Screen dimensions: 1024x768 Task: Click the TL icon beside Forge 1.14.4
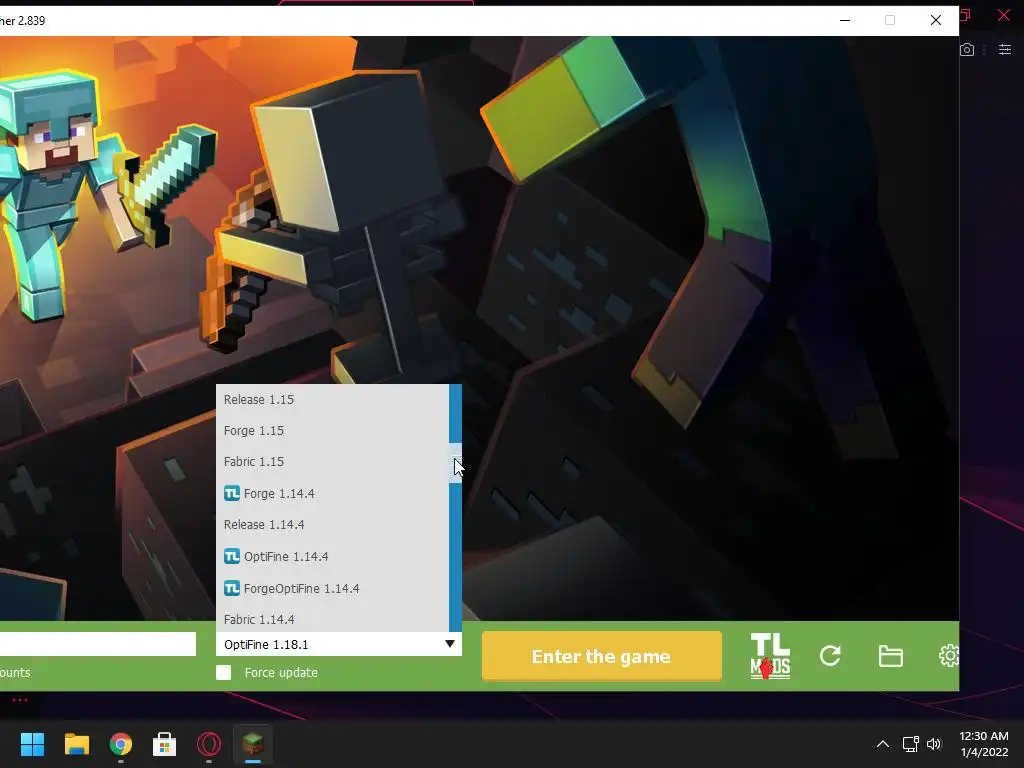point(232,493)
